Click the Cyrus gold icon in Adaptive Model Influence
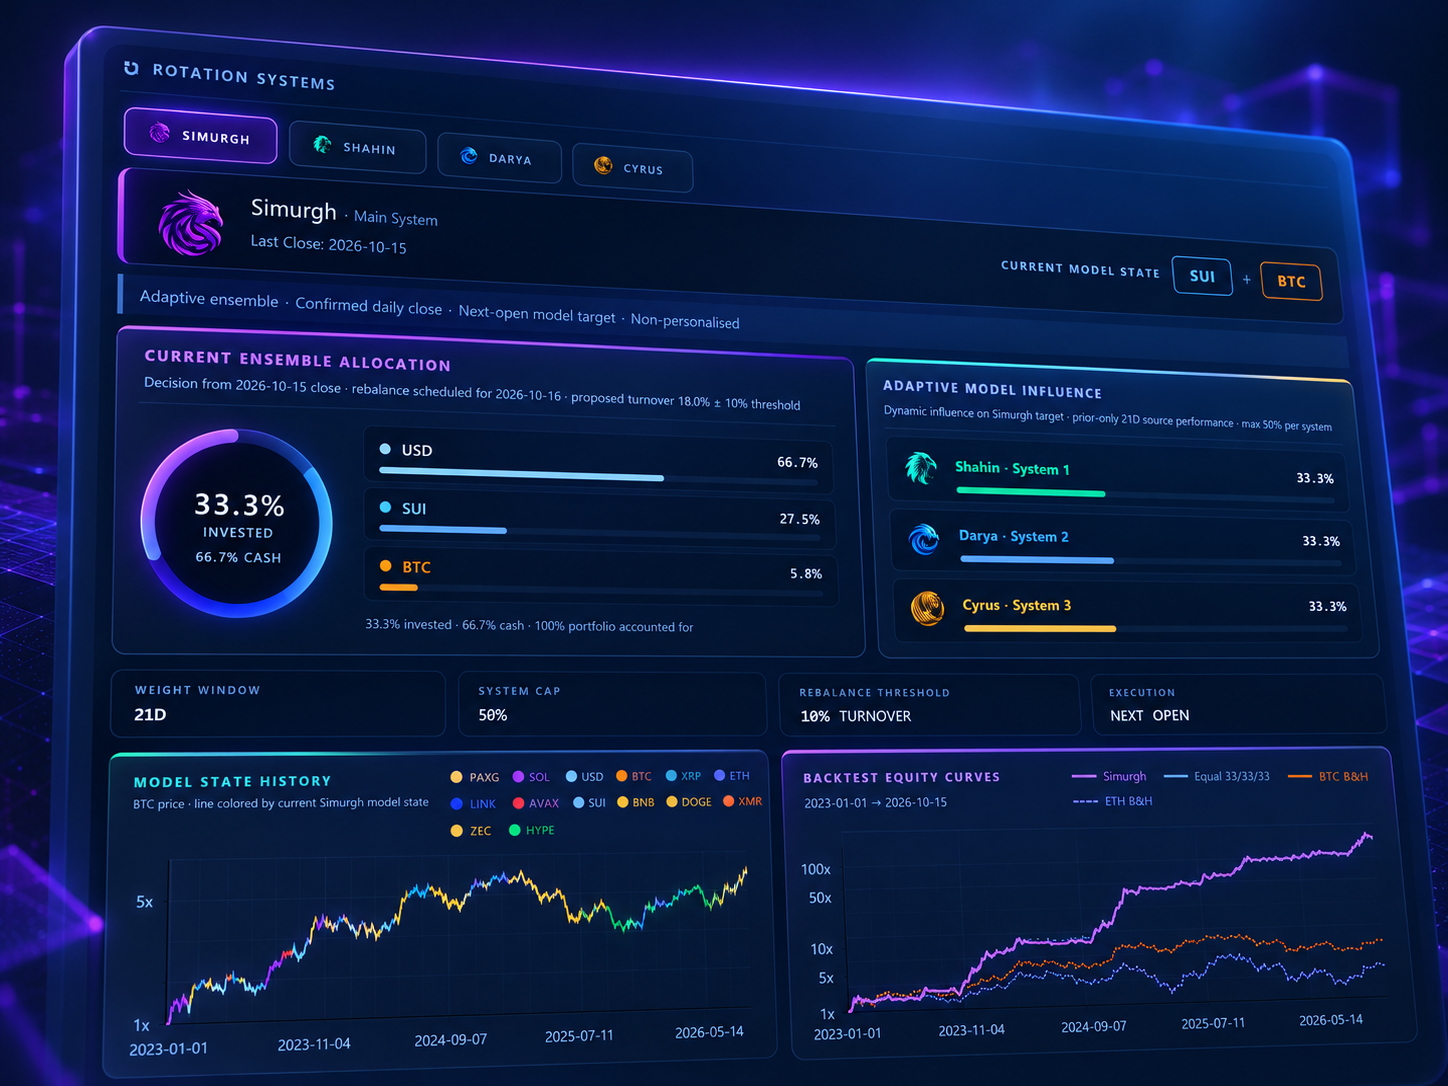Screen dimensions: 1448x1086 click(x=928, y=608)
